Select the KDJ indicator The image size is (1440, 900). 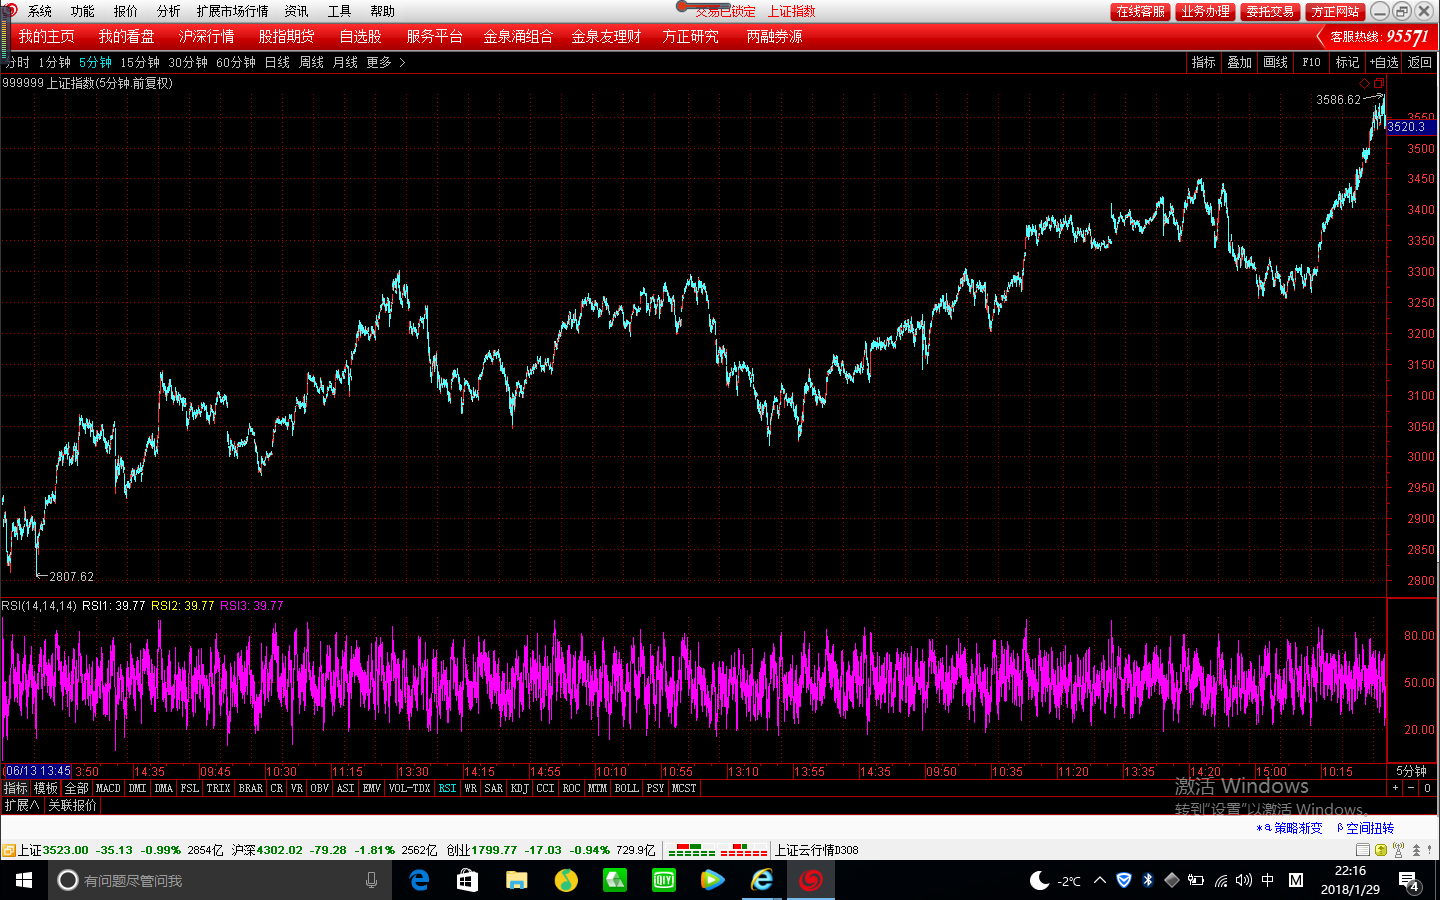click(x=520, y=788)
